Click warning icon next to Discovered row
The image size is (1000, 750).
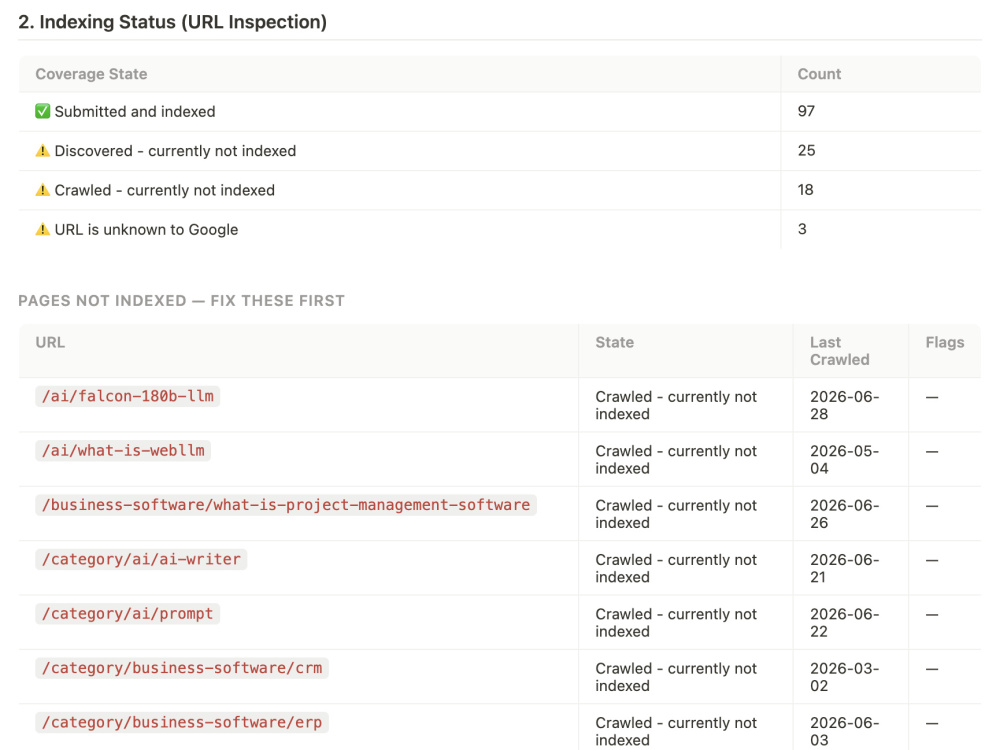point(43,151)
